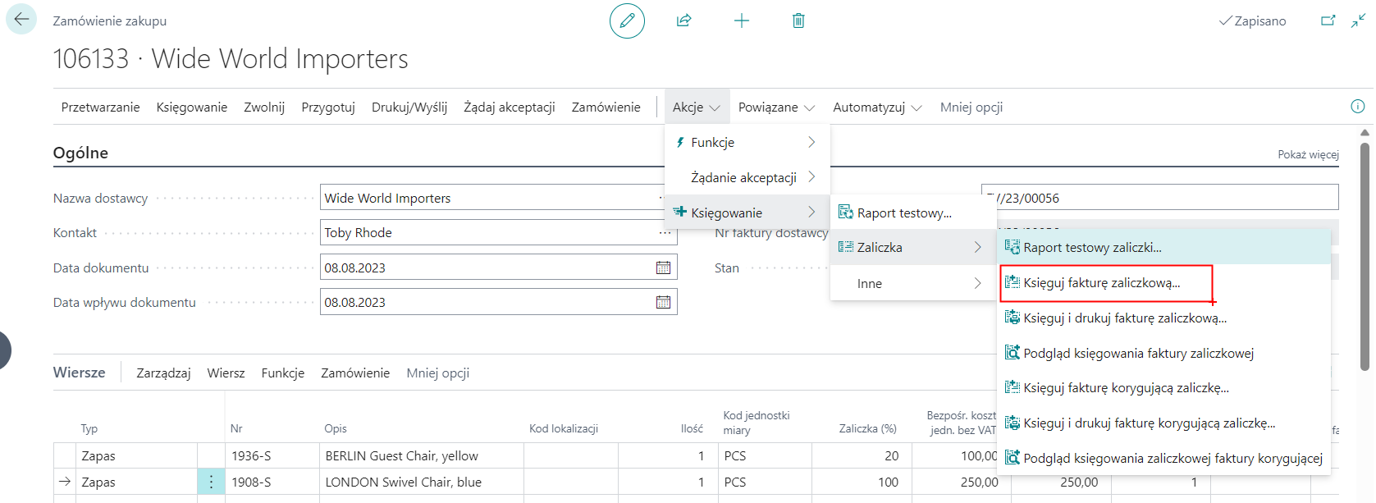The height and width of the screenshot is (503, 1376).
Task: Open calendar for Data dokumentu
Action: click(663, 268)
